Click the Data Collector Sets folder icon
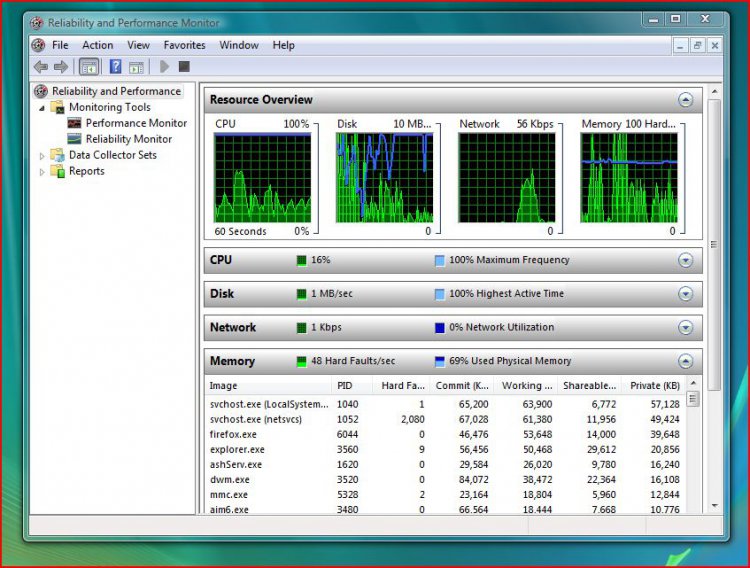750x568 pixels. coord(57,155)
